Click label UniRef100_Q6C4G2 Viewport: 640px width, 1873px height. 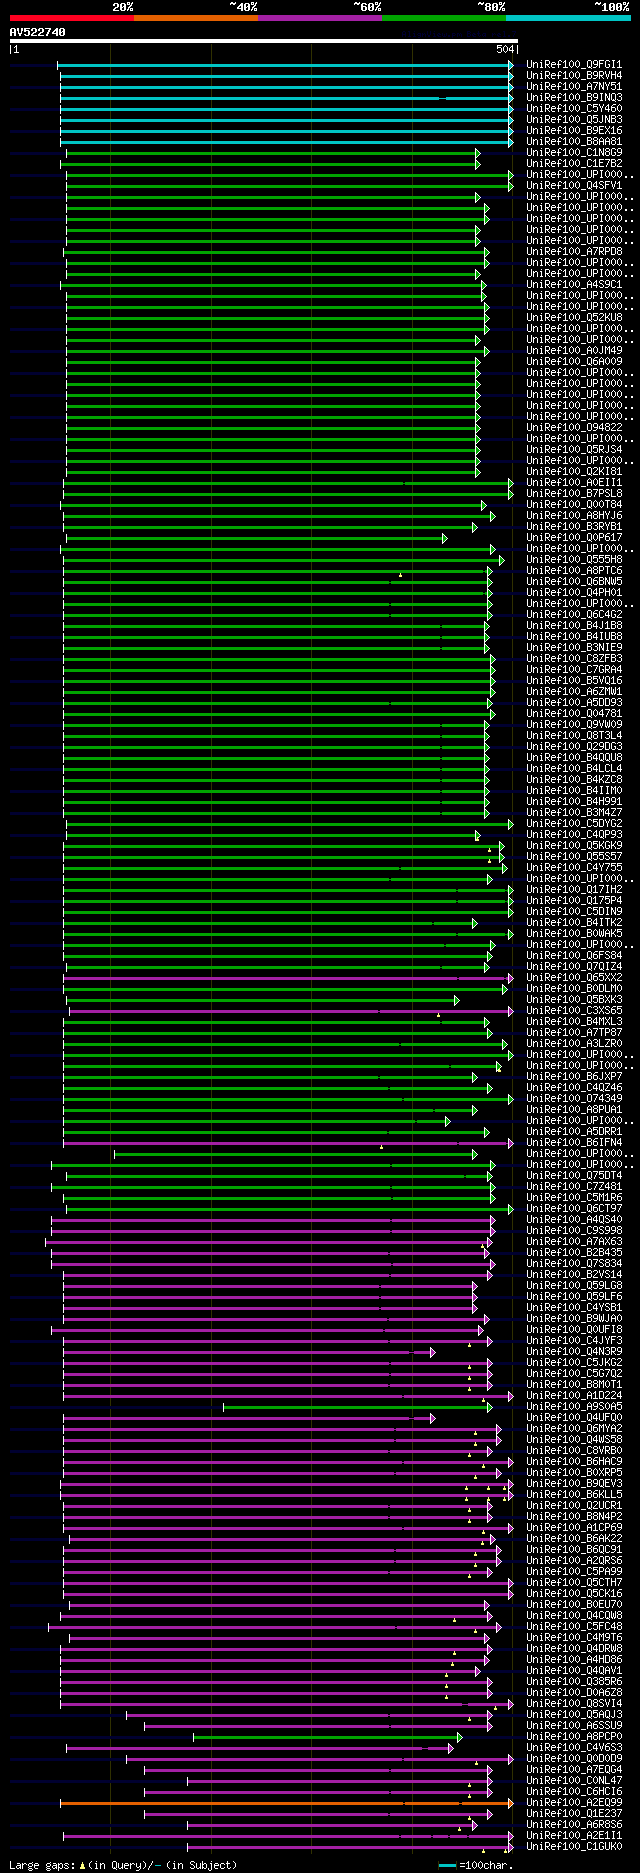[x=574, y=615]
